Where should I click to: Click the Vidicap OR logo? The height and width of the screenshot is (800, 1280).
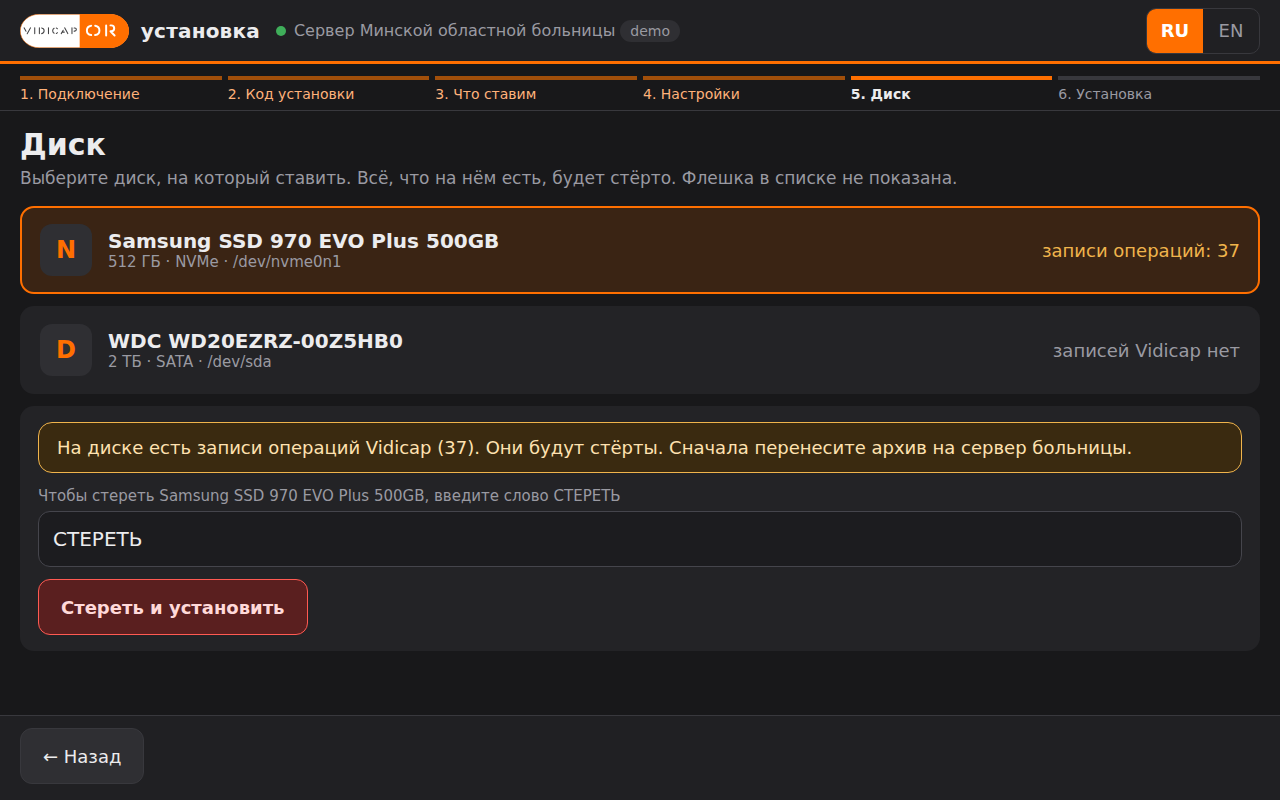click(75, 31)
